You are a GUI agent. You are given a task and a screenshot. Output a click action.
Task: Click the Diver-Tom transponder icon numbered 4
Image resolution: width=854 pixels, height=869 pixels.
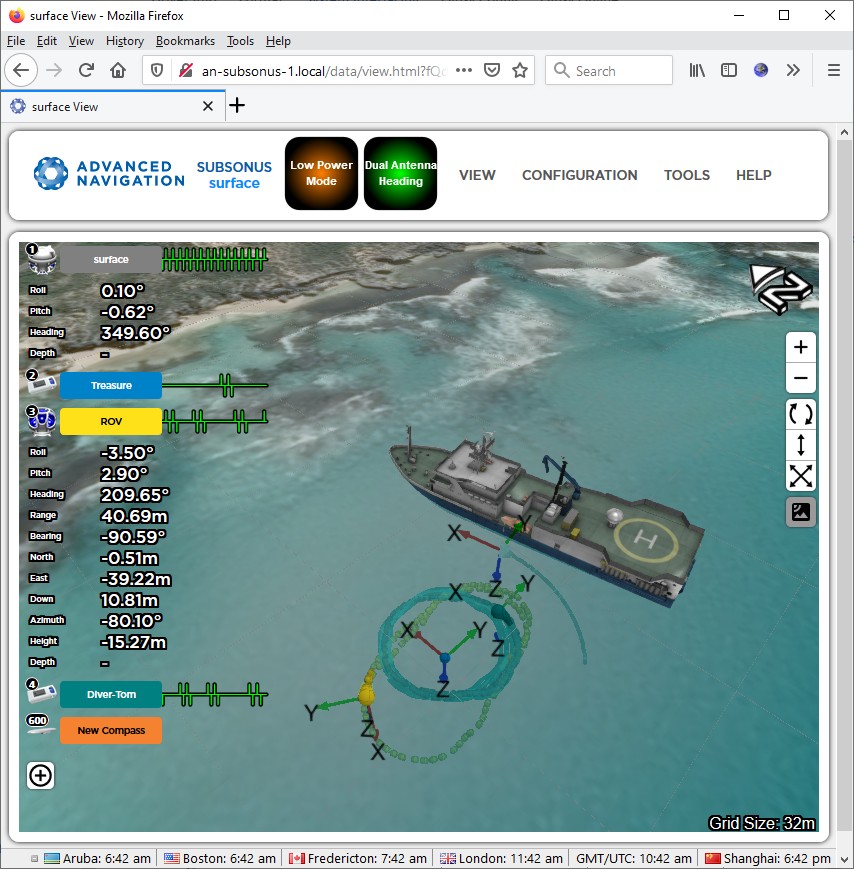point(42,691)
